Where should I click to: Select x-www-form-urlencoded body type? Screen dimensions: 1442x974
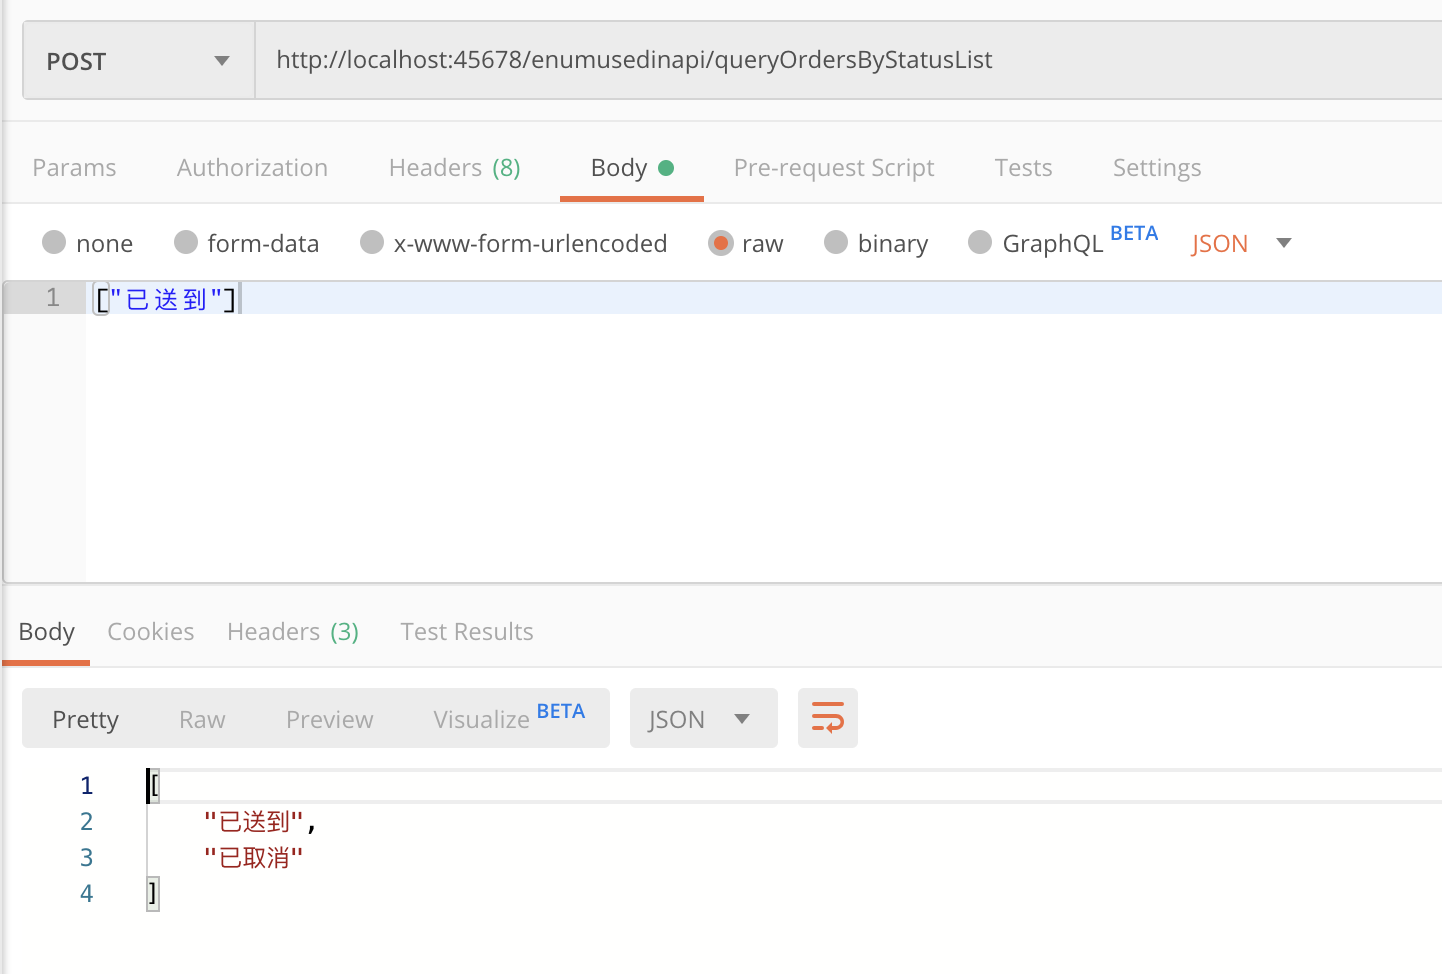tap(372, 243)
